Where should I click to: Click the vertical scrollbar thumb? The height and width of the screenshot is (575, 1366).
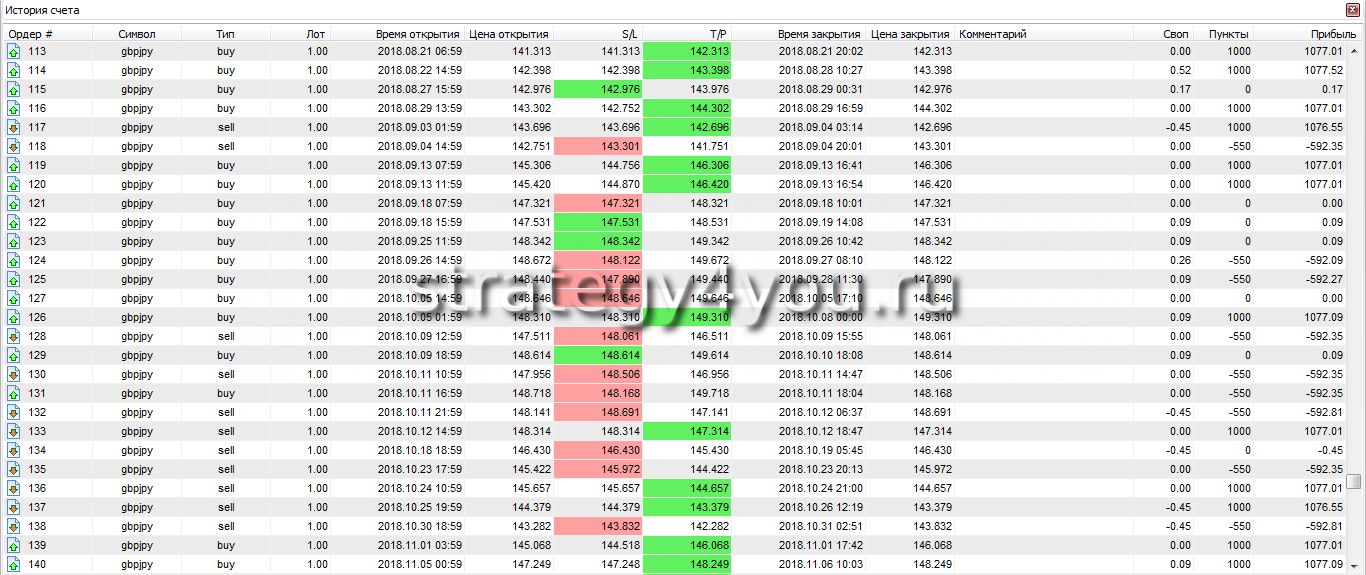pos(1354,481)
